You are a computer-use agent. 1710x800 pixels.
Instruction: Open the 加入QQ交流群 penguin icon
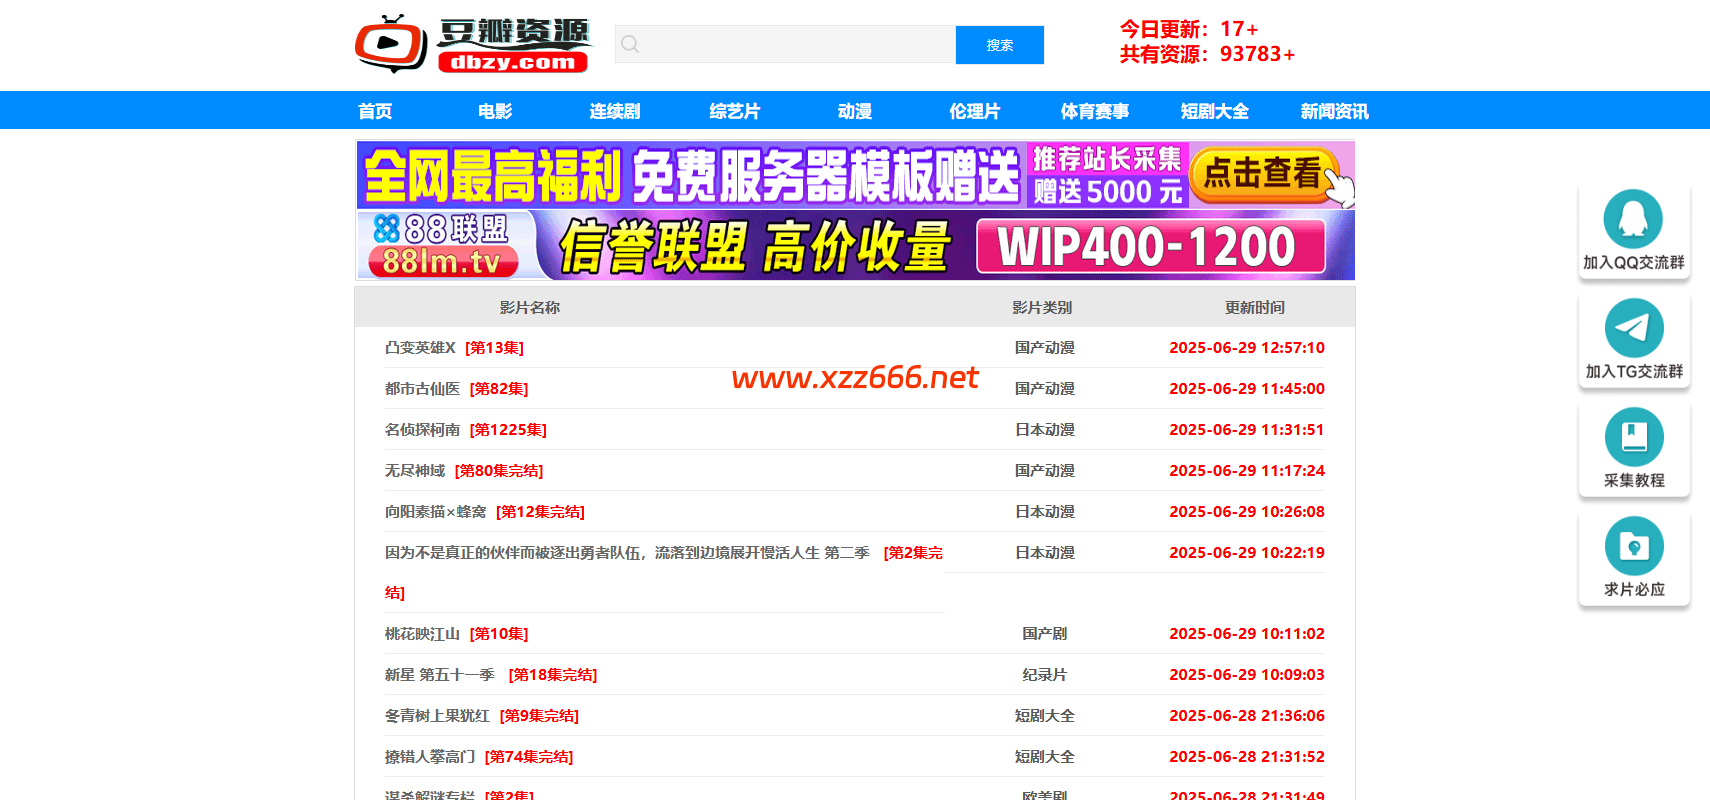(x=1633, y=219)
